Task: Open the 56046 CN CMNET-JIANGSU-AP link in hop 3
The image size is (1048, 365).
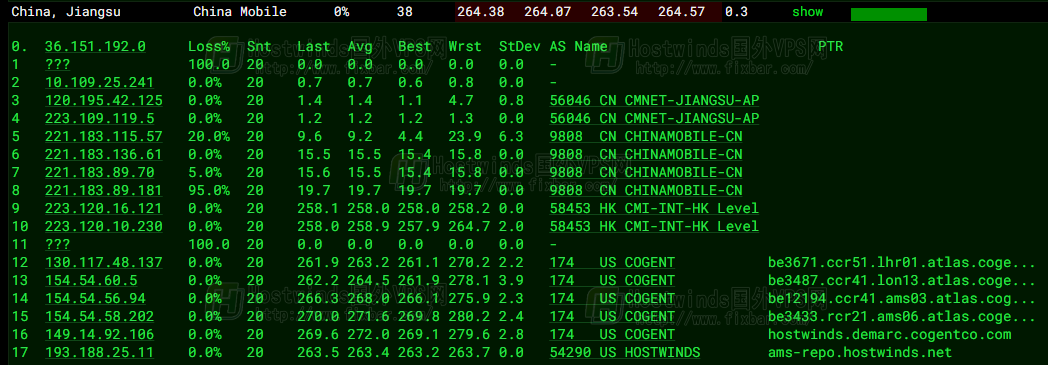Action: coord(654,100)
